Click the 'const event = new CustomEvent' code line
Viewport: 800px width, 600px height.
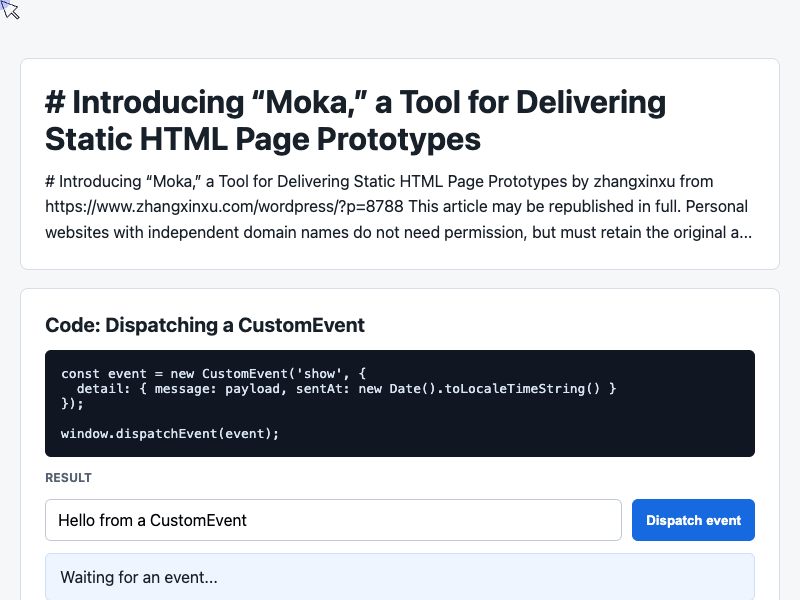pyautogui.click(x=213, y=373)
